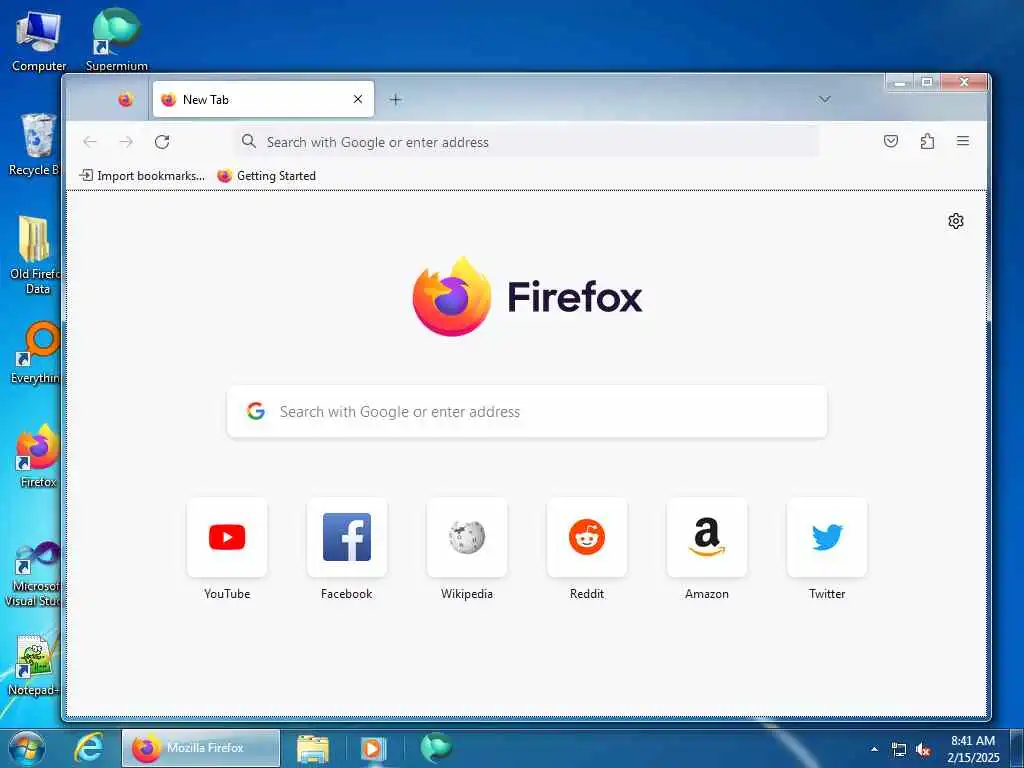Open the Firefox hamburger application menu
The image size is (1024, 768).
(x=963, y=141)
